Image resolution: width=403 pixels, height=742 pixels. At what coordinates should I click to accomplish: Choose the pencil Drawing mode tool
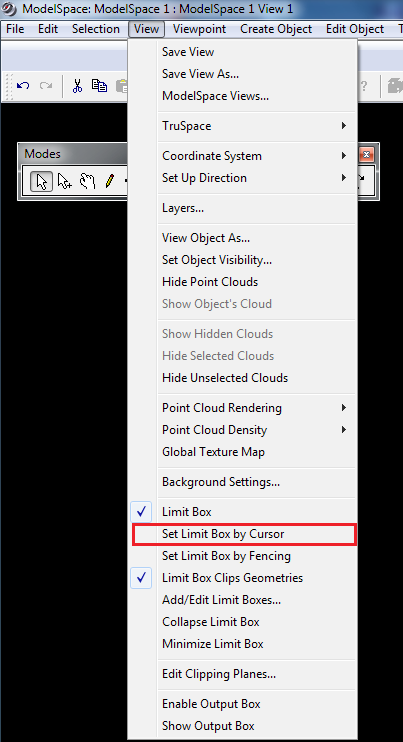click(110, 181)
